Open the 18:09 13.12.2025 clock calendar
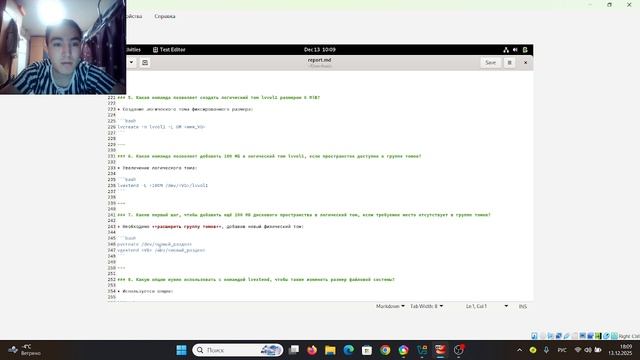The height and width of the screenshot is (360, 640). pyautogui.click(x=621, y=350)
